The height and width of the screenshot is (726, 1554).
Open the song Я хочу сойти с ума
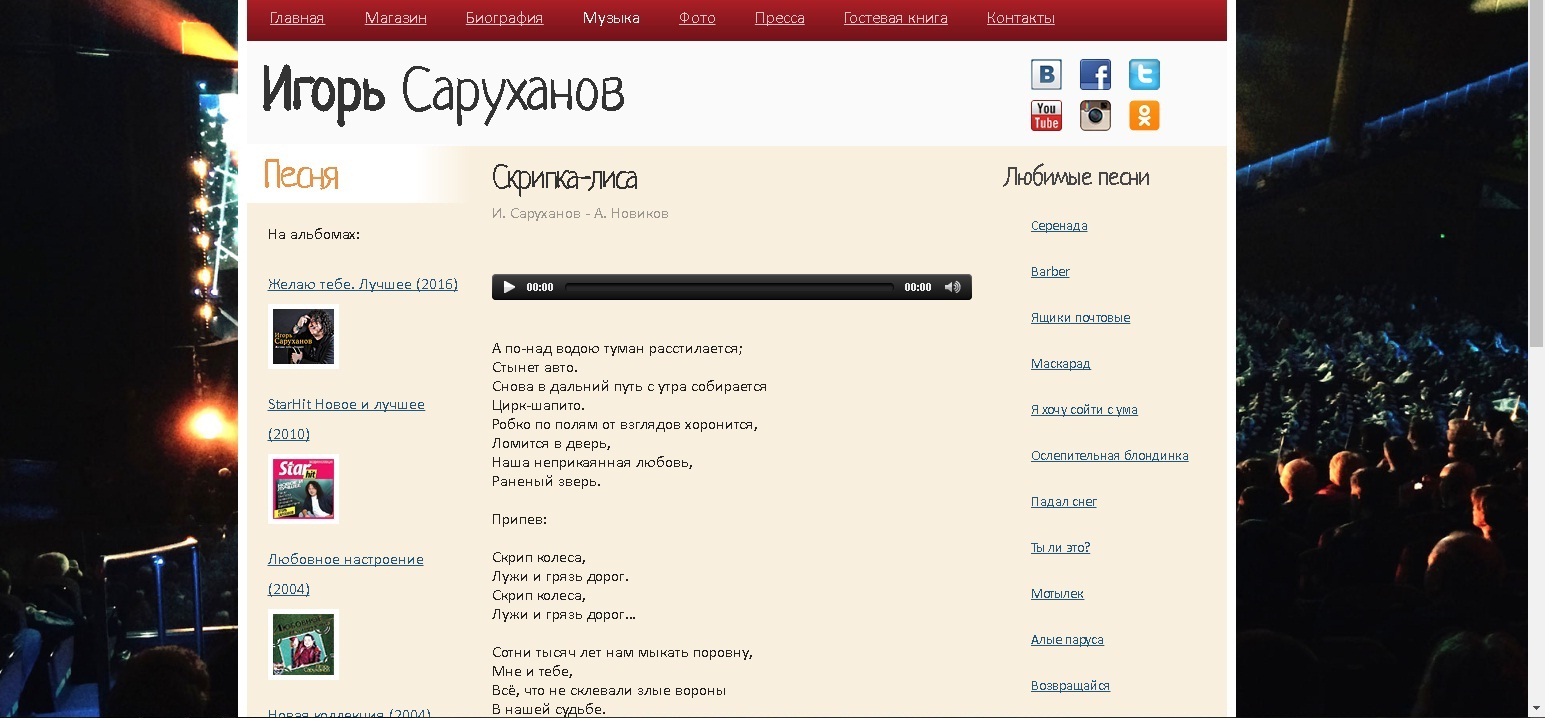click(x=1084, y=410)
